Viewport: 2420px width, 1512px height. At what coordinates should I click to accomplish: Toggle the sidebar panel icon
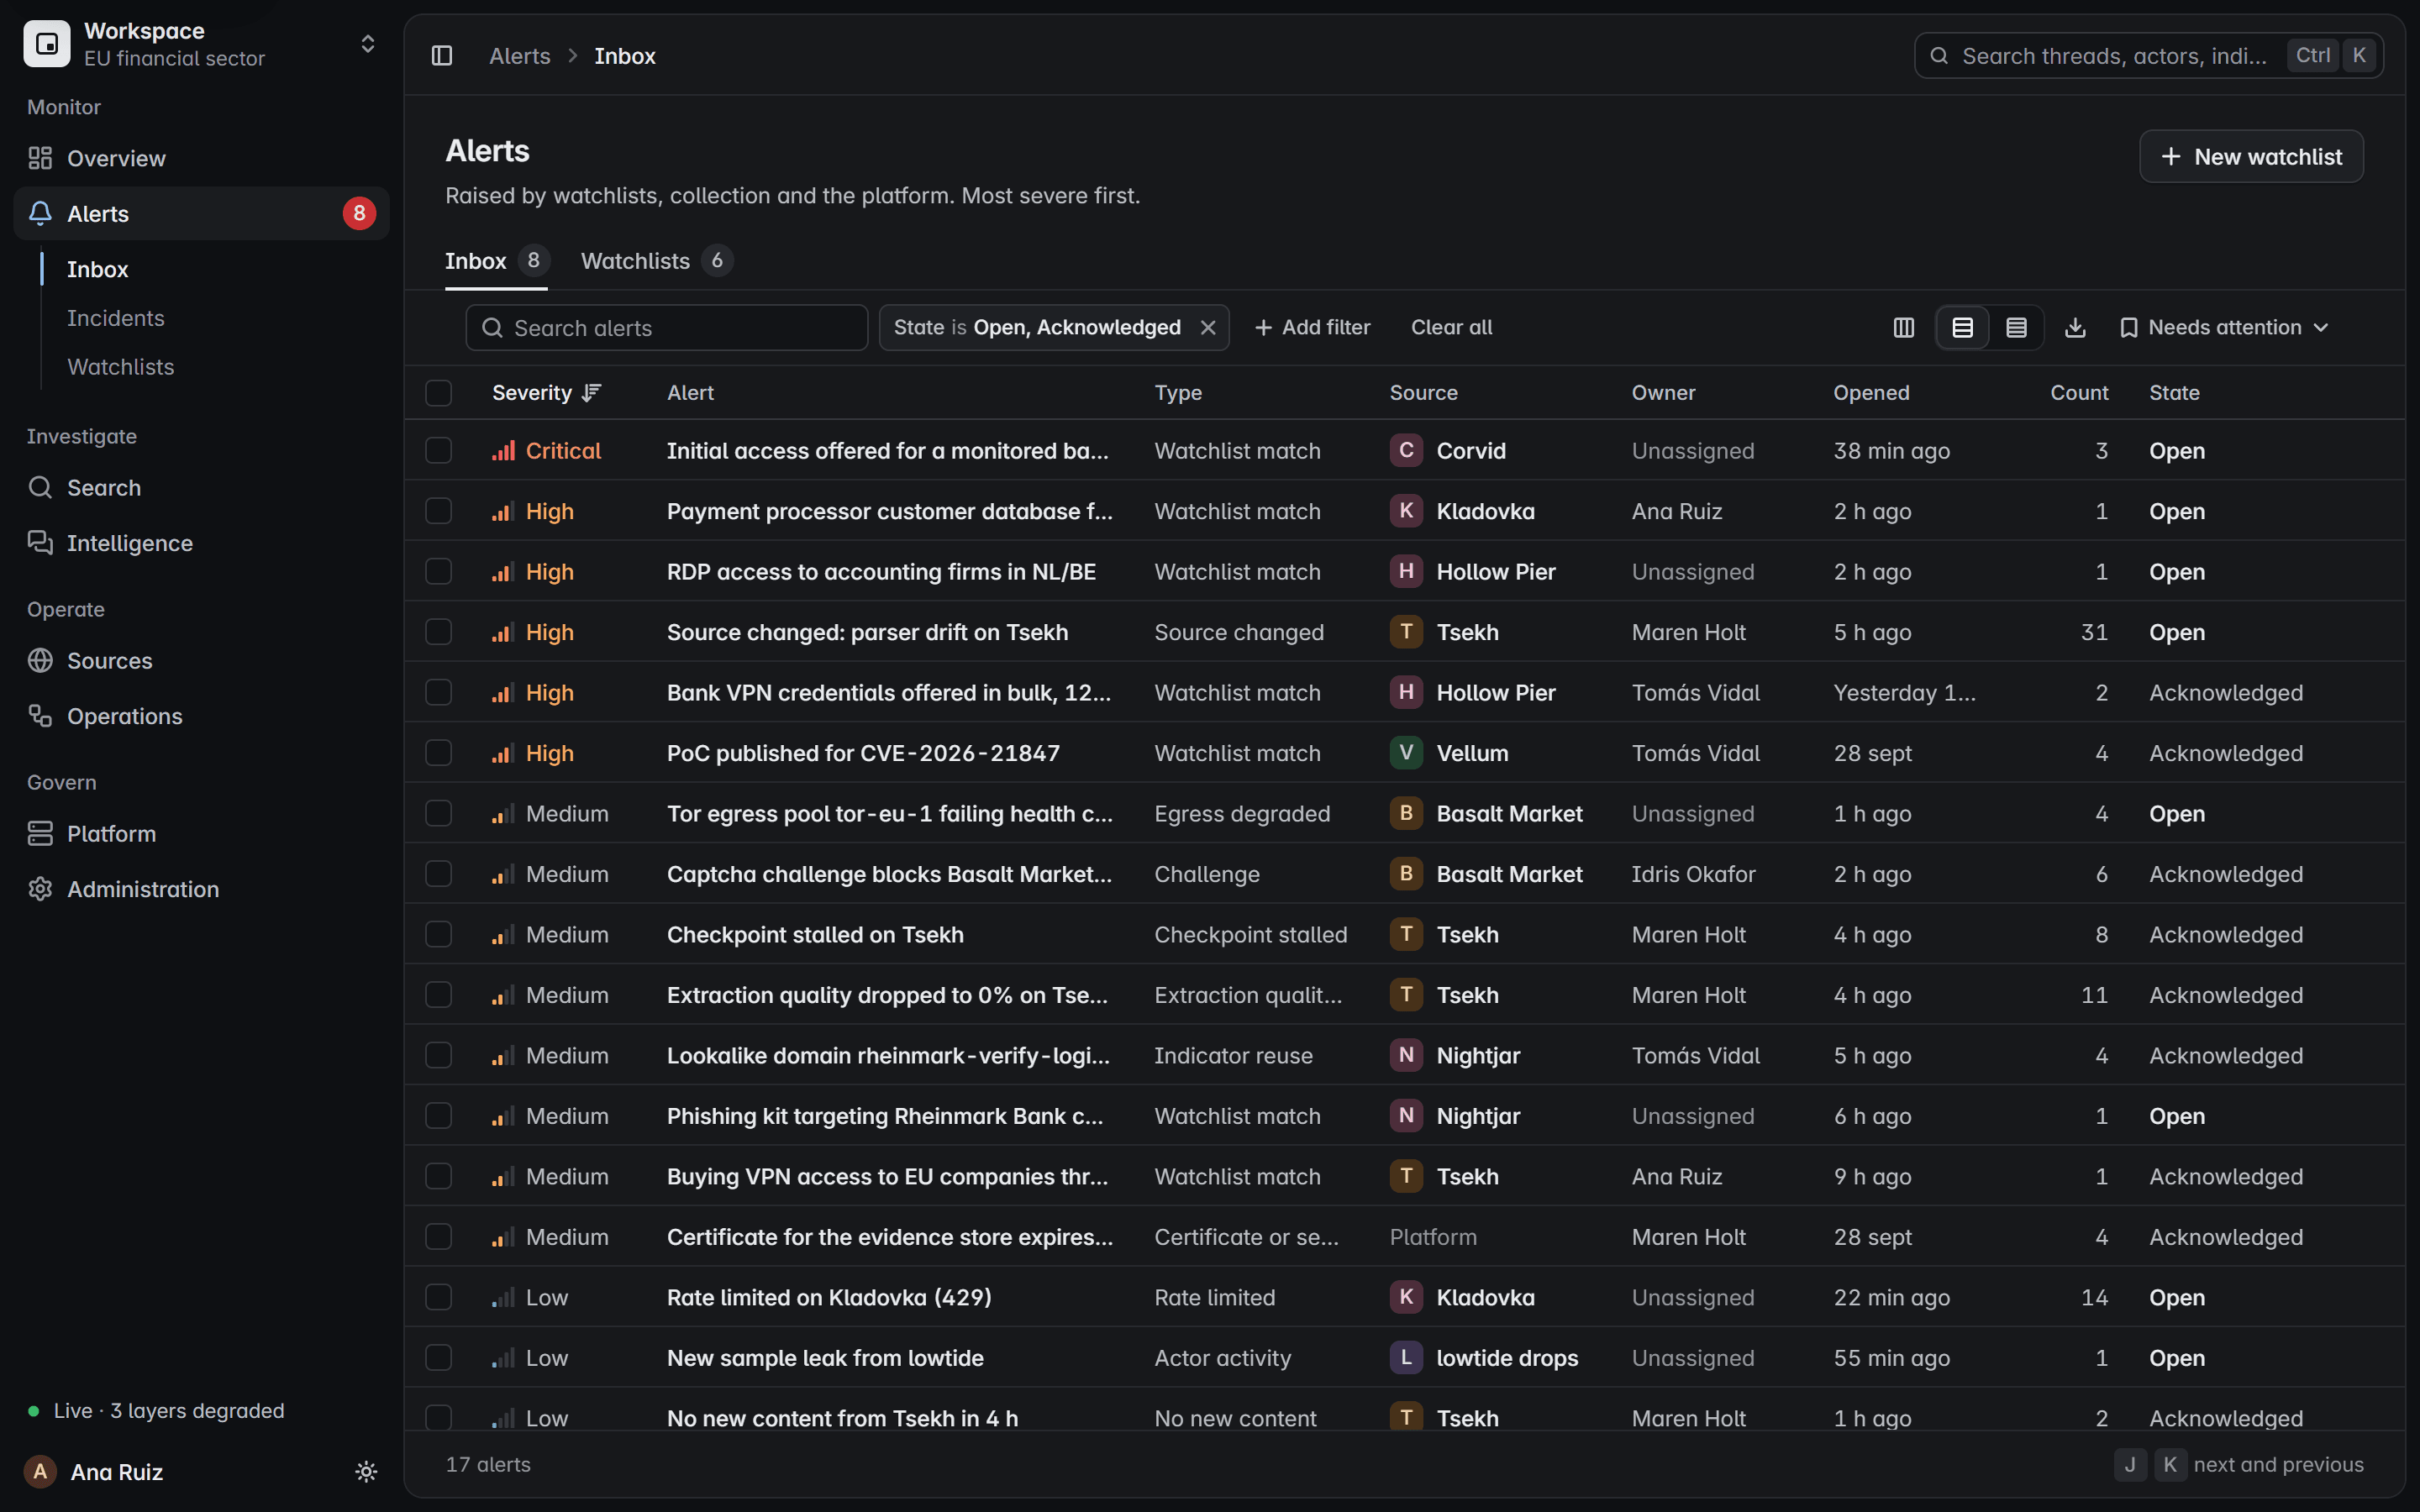pos(442,56)
